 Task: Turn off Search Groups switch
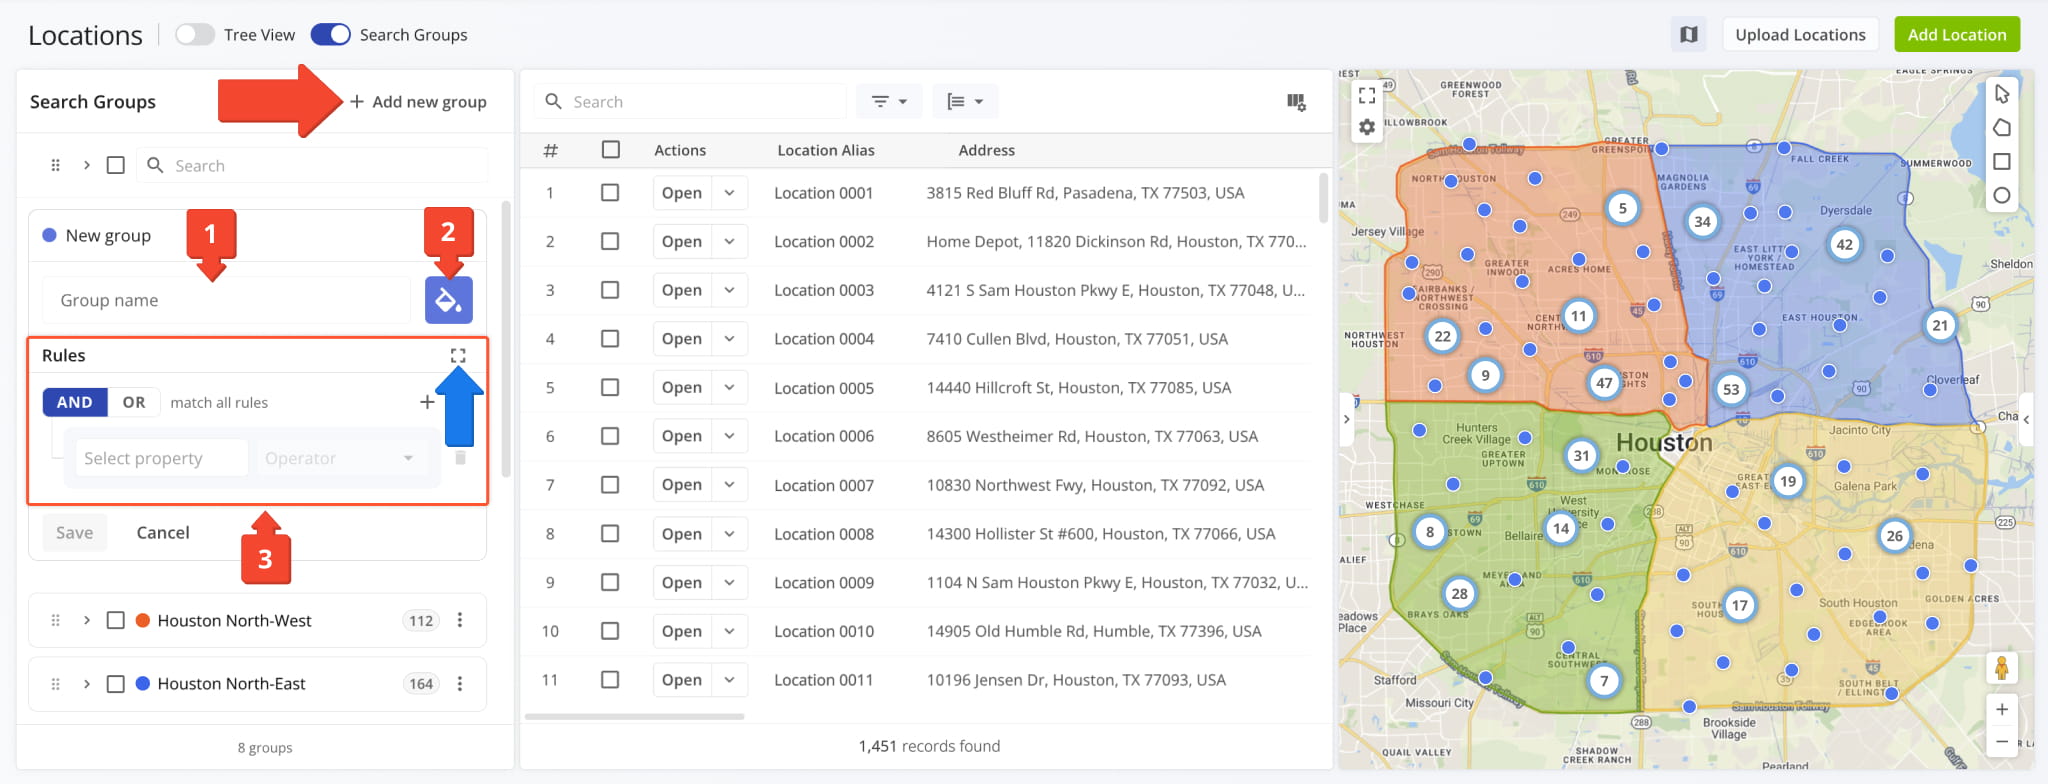[331, 35]
